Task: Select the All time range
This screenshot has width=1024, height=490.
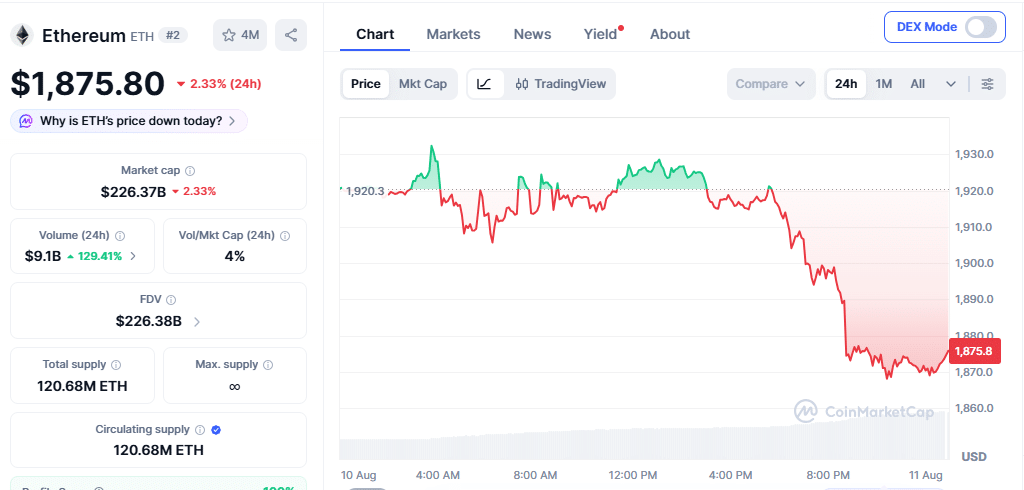Action: tap(918, 84)
